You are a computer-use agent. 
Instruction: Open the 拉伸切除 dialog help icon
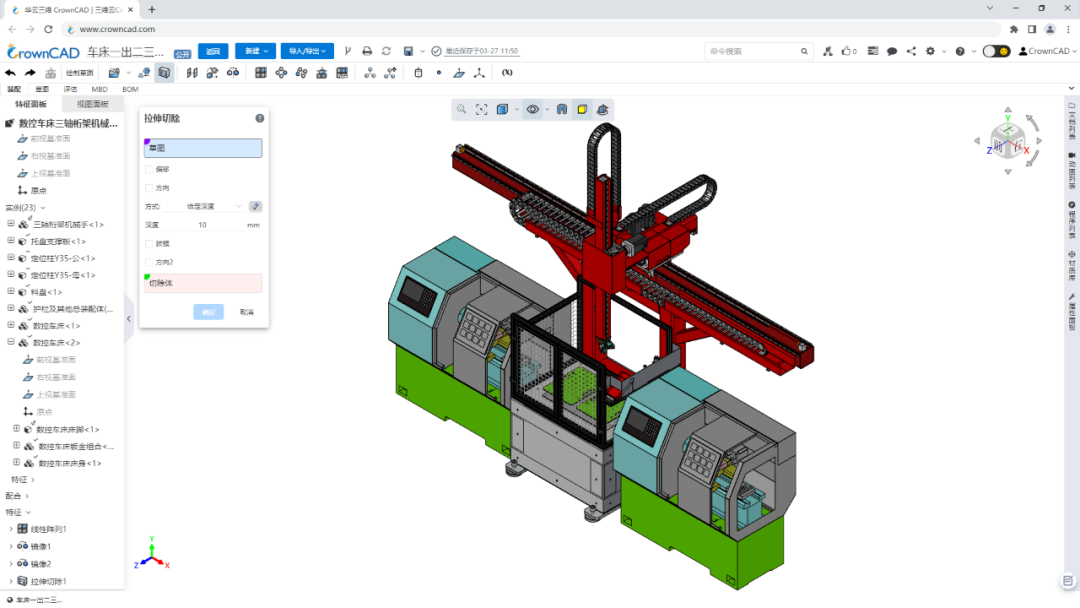tap(260, 118)
